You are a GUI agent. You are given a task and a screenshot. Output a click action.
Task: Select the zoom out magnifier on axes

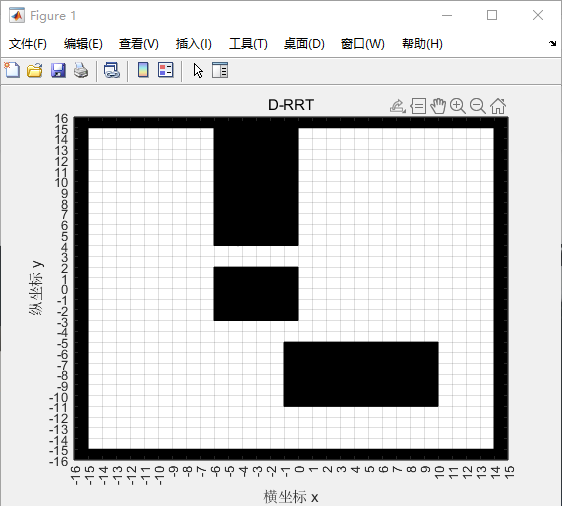[478, 106]
